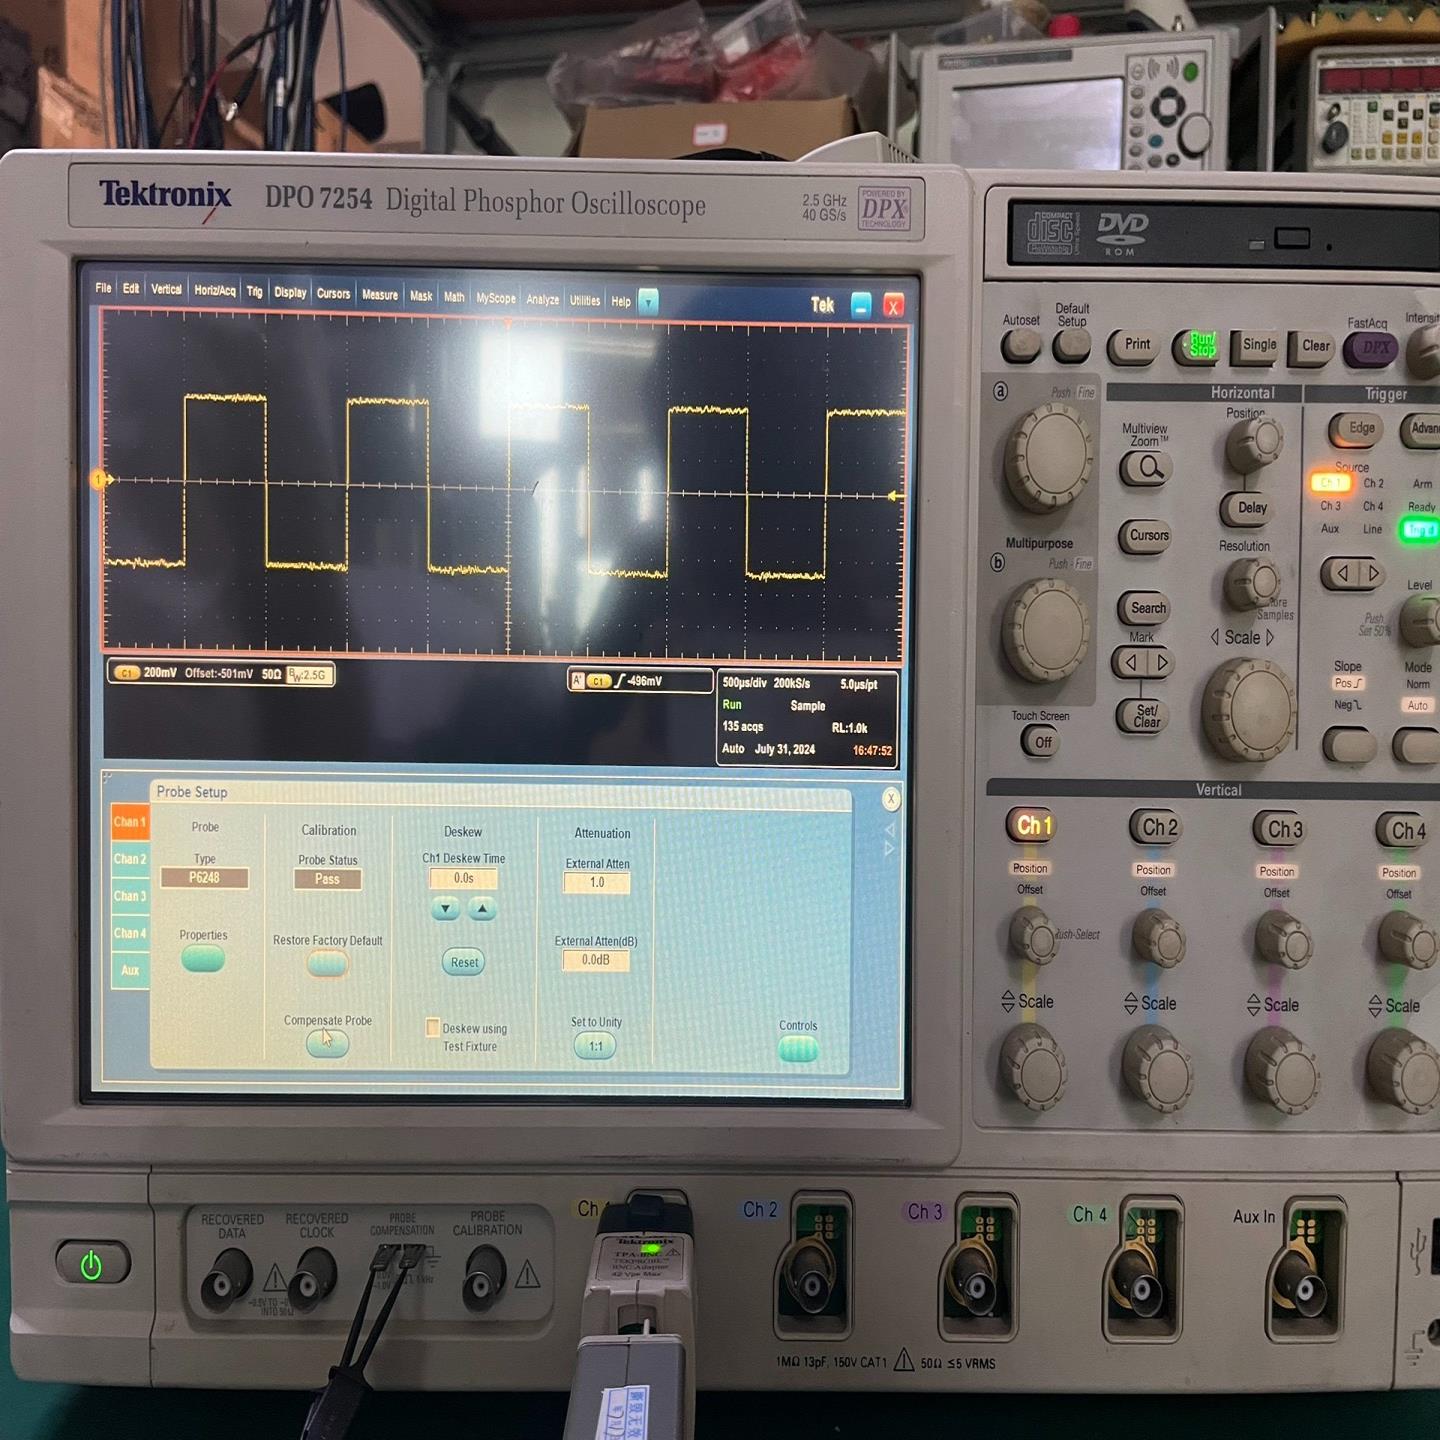Click the trigger Edge button
Image resolution: width=1440 pixels, height=1440 pixels.
(1357, 429)
